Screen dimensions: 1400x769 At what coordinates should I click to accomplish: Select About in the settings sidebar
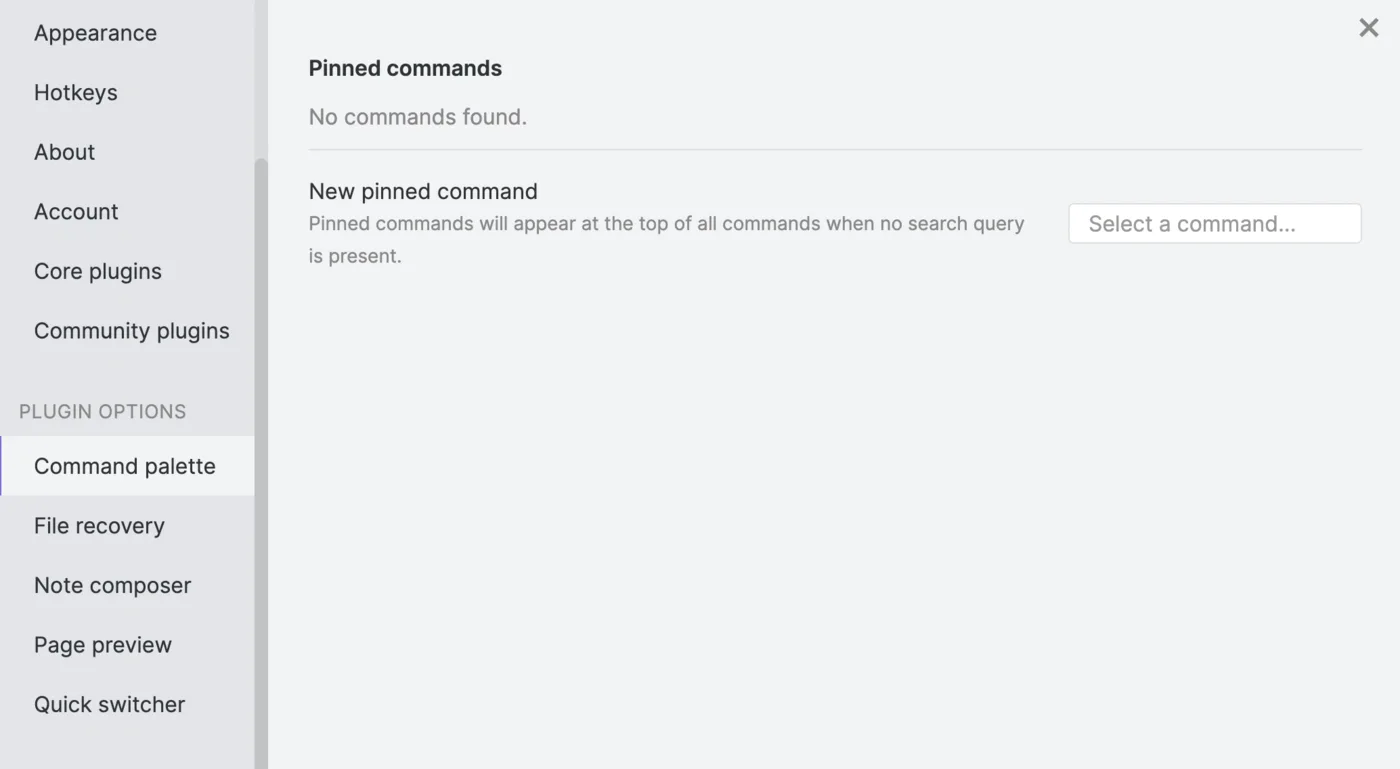65,152
